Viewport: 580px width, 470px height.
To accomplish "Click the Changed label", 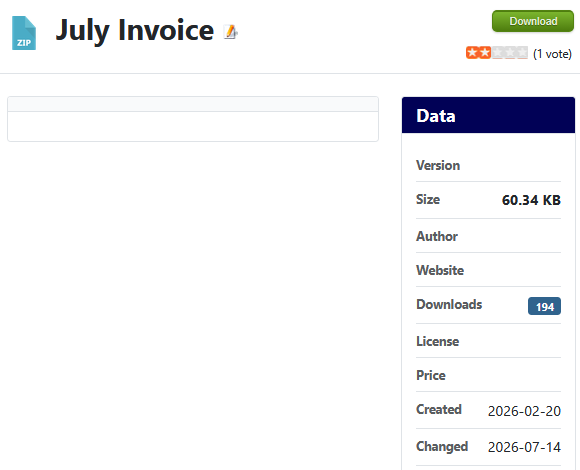I will [x=442, y=446].
